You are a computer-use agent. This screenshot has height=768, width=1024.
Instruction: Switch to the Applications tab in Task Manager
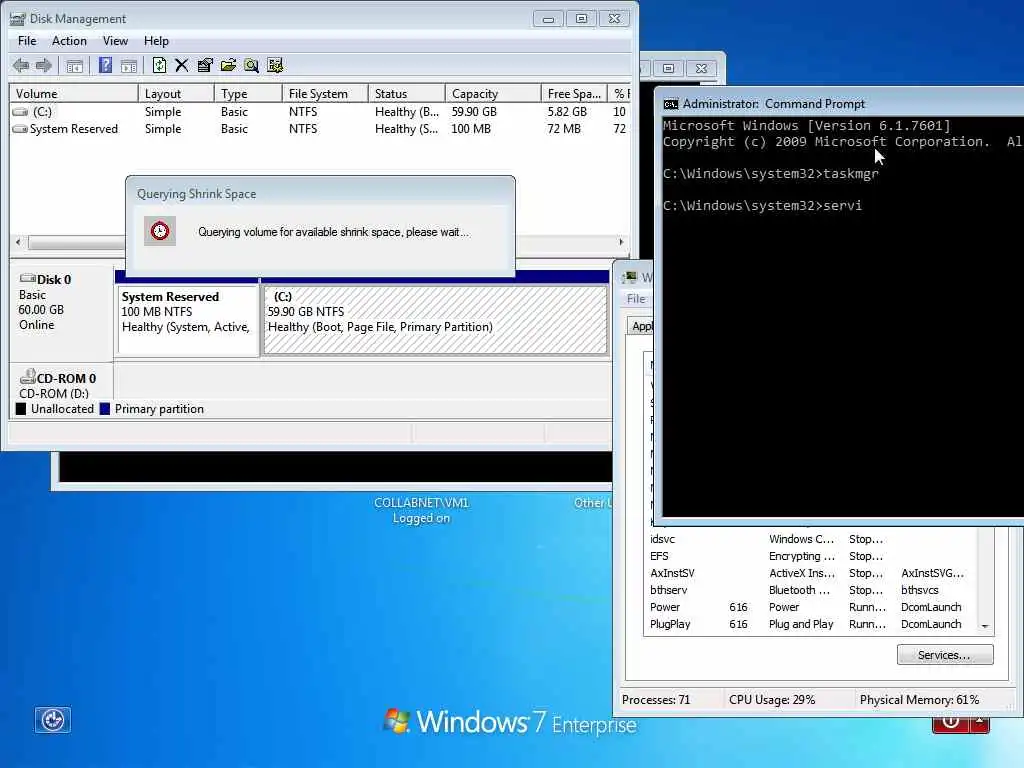(641, 326)
